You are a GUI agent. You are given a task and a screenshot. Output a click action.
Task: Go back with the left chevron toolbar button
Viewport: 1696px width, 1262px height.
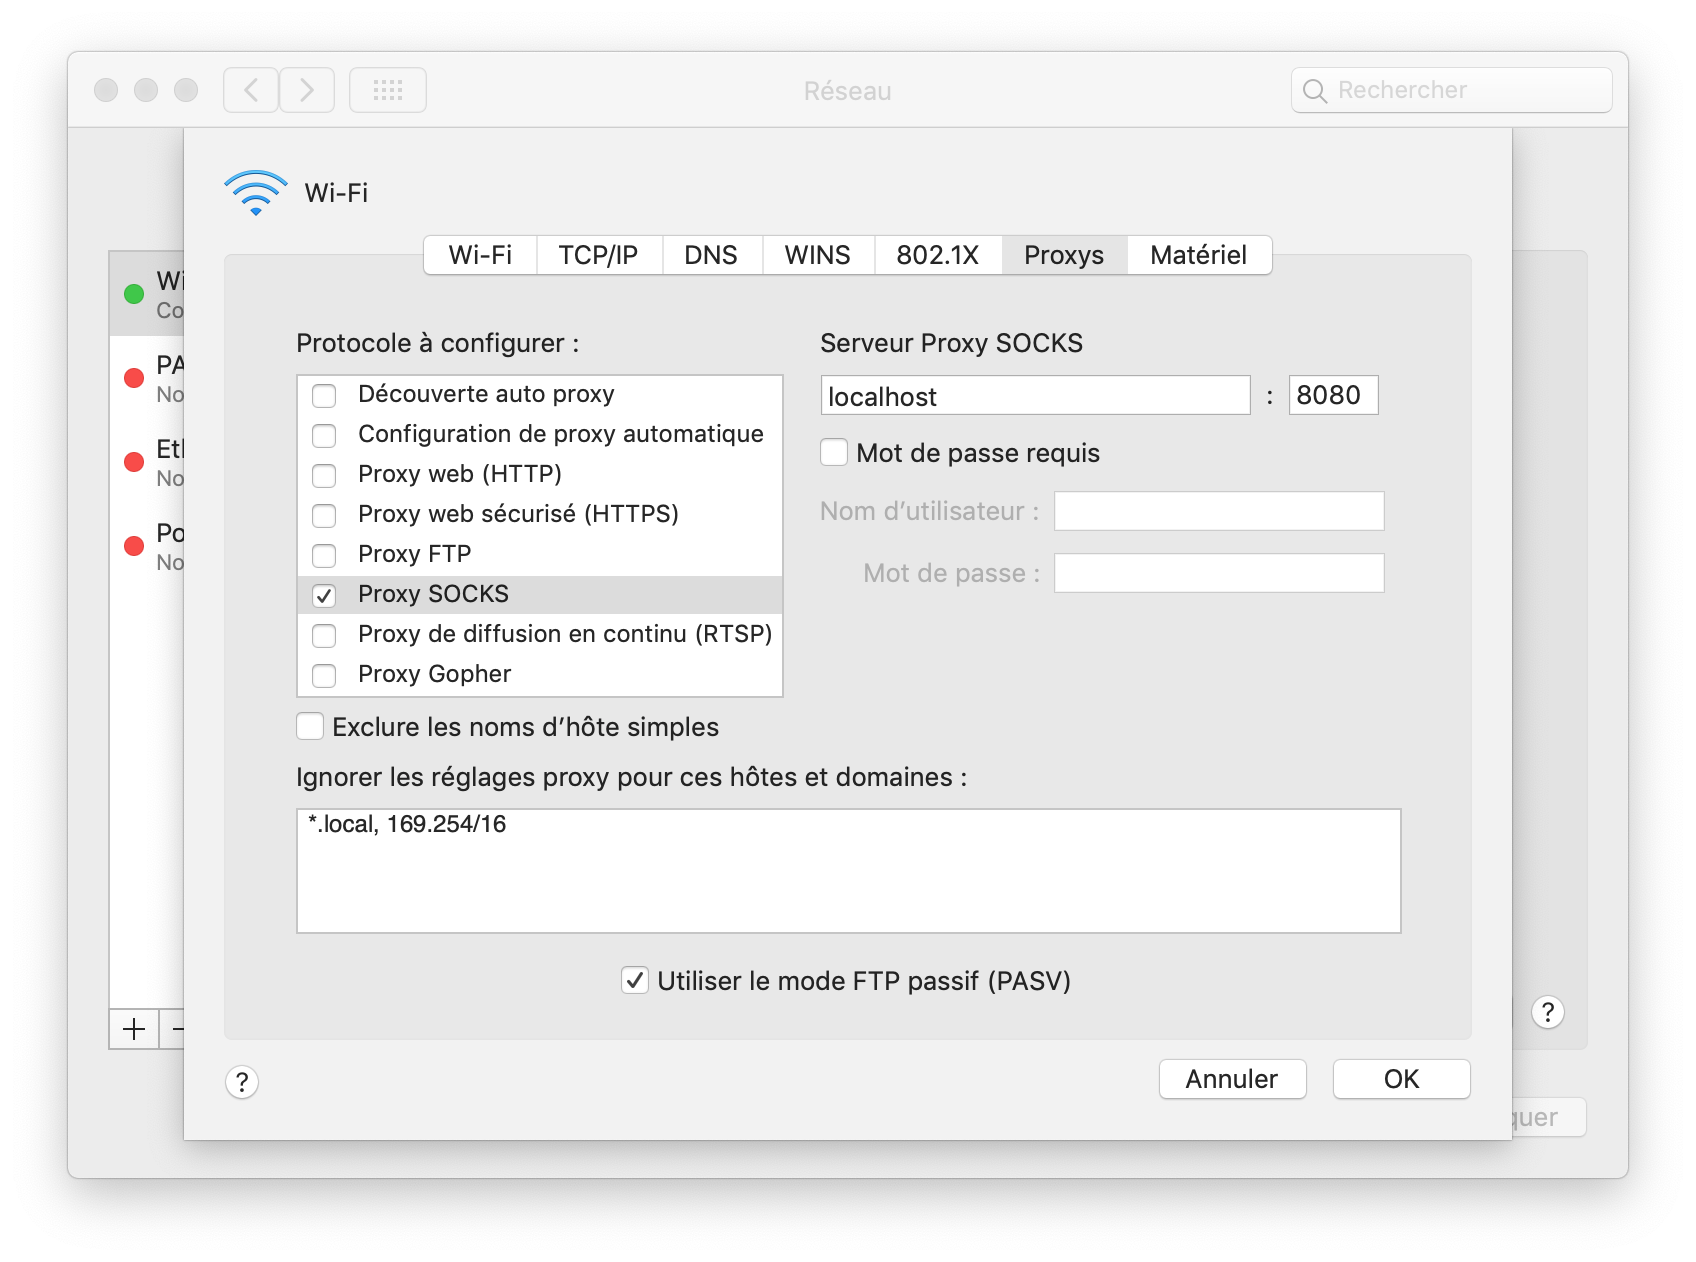251,90
